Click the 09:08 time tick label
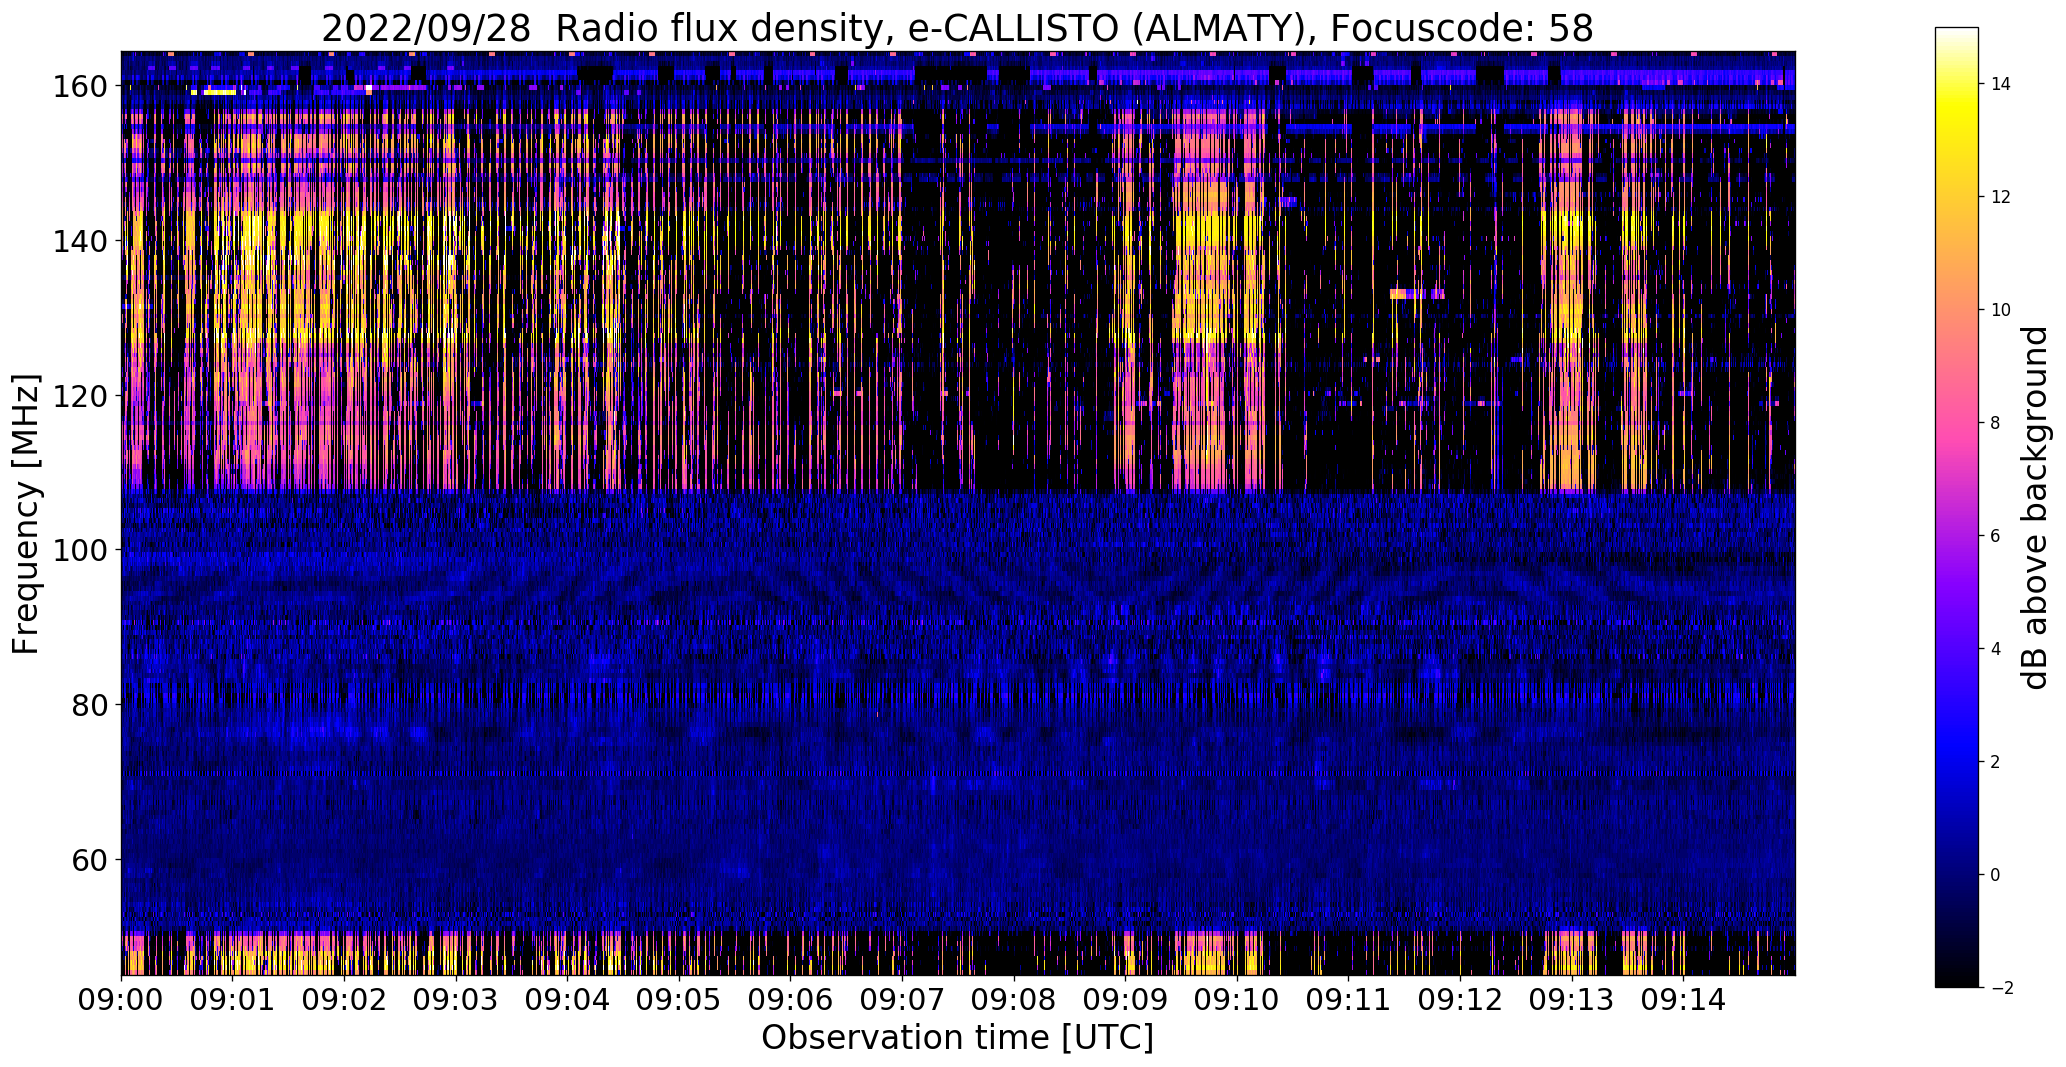The height and width of the screenshot is (1067, 2066). [x=1014, y=1000]
